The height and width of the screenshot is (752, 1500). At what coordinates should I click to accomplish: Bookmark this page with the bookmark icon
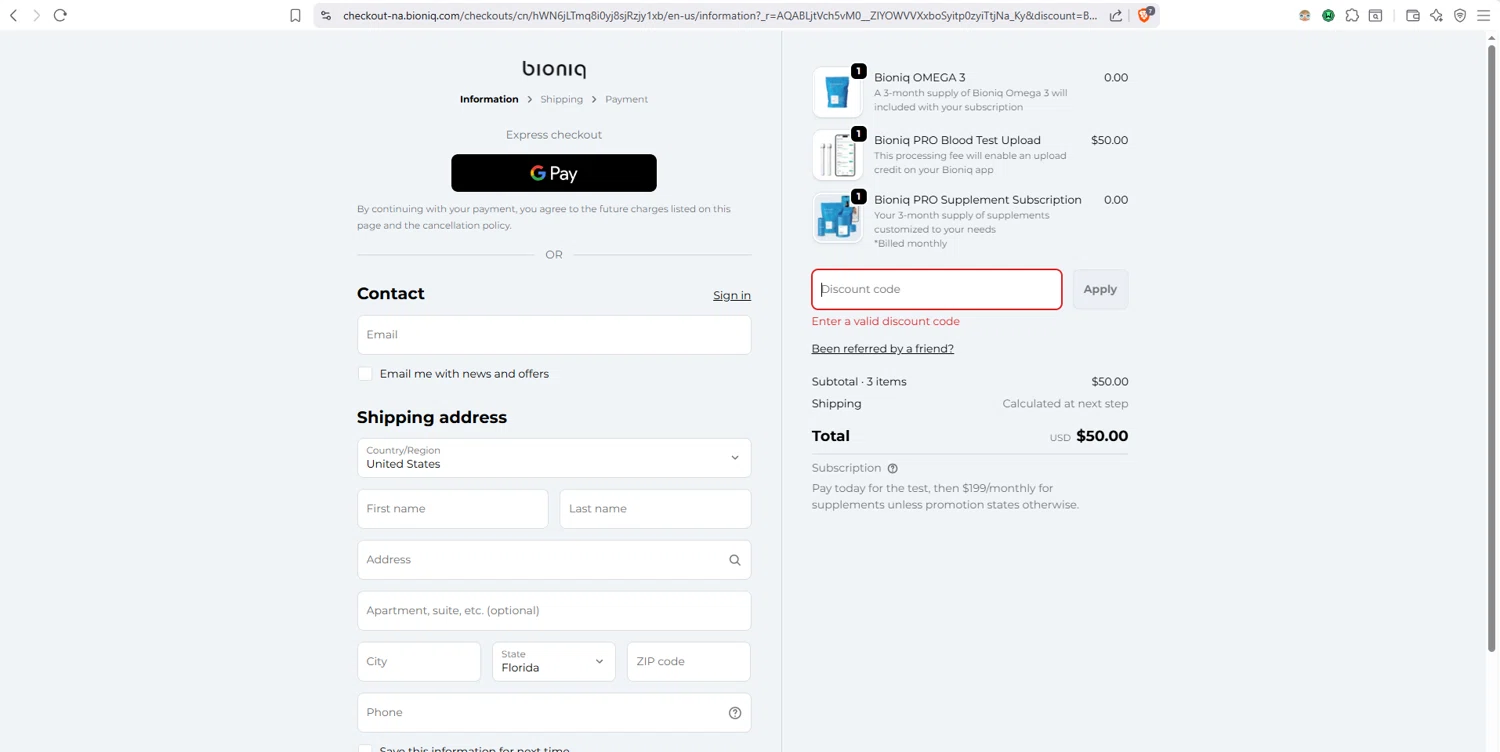tap(295, 15)
